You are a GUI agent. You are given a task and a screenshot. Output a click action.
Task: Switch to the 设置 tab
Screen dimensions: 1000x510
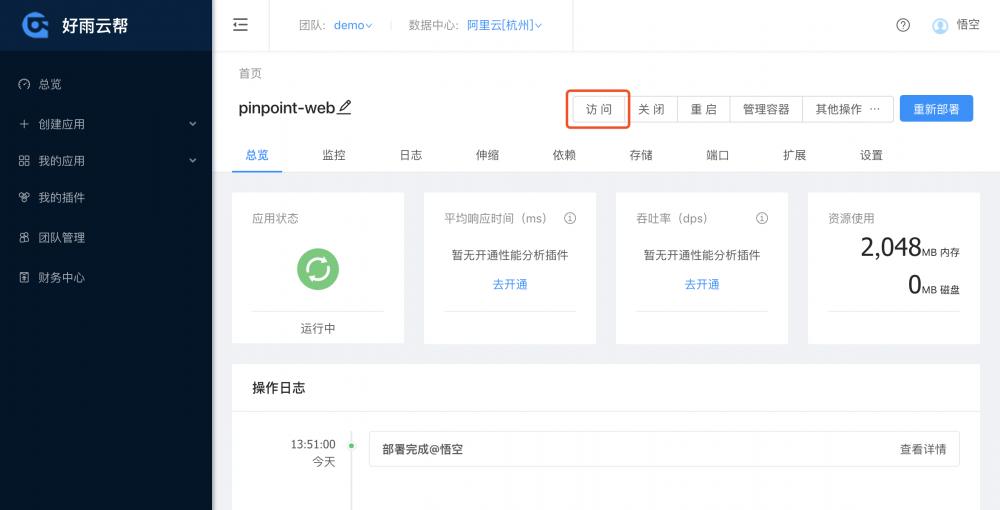[x=871, y=155]
